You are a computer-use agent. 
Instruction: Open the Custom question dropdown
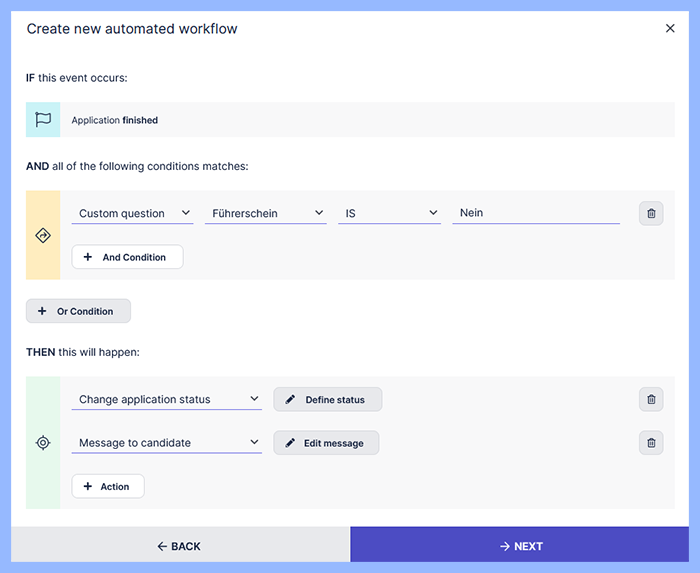pyautogui.click(x=133, y=213)
